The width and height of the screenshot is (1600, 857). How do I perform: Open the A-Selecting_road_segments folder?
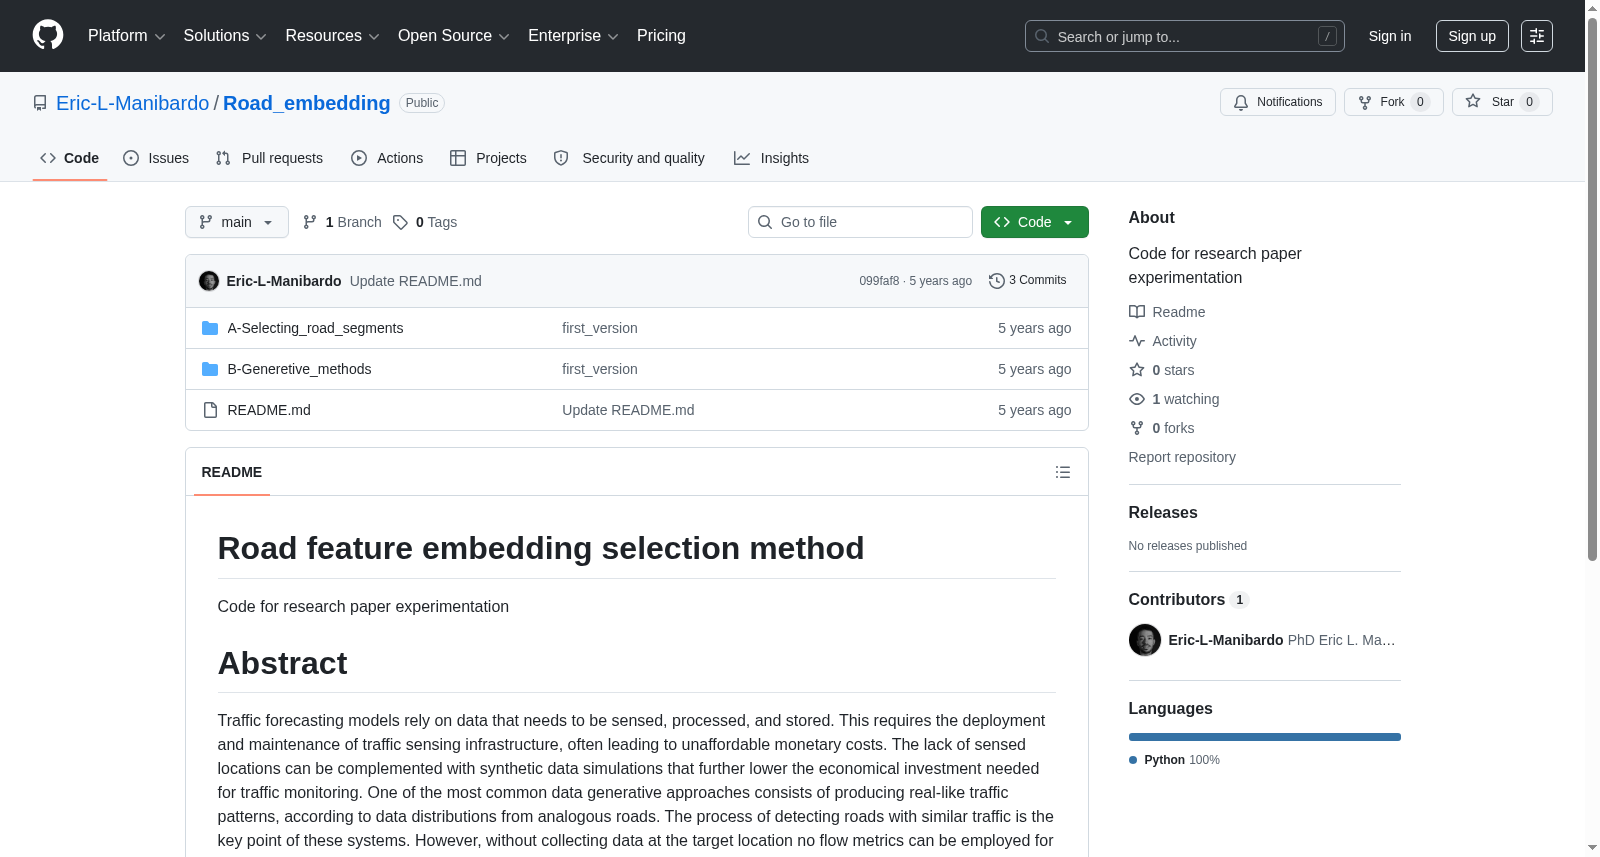point(315,328)
